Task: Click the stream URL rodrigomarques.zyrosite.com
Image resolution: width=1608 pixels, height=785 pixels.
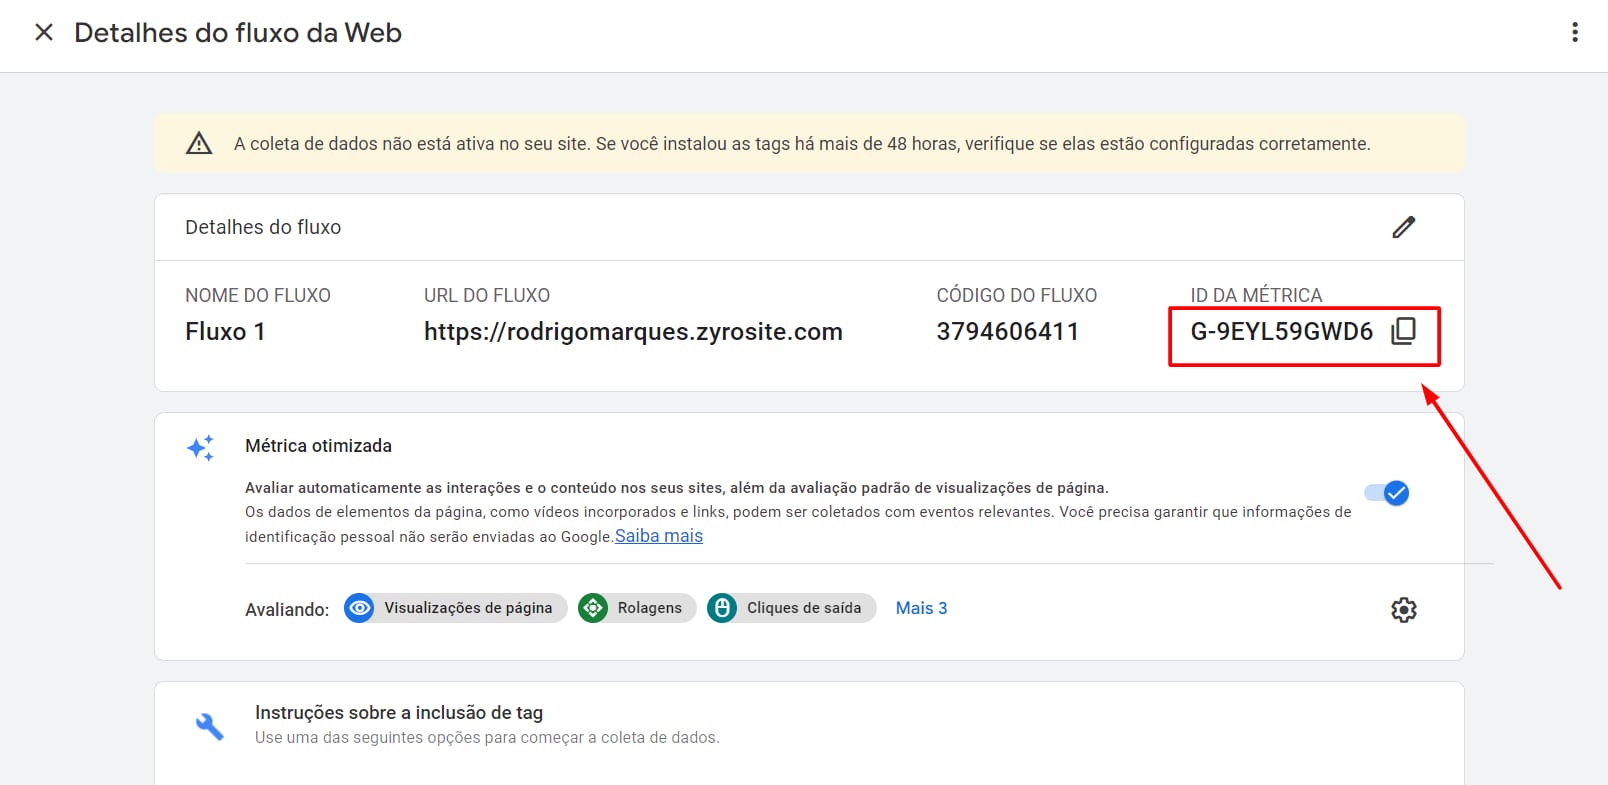Action: click(x=633, y=331)
